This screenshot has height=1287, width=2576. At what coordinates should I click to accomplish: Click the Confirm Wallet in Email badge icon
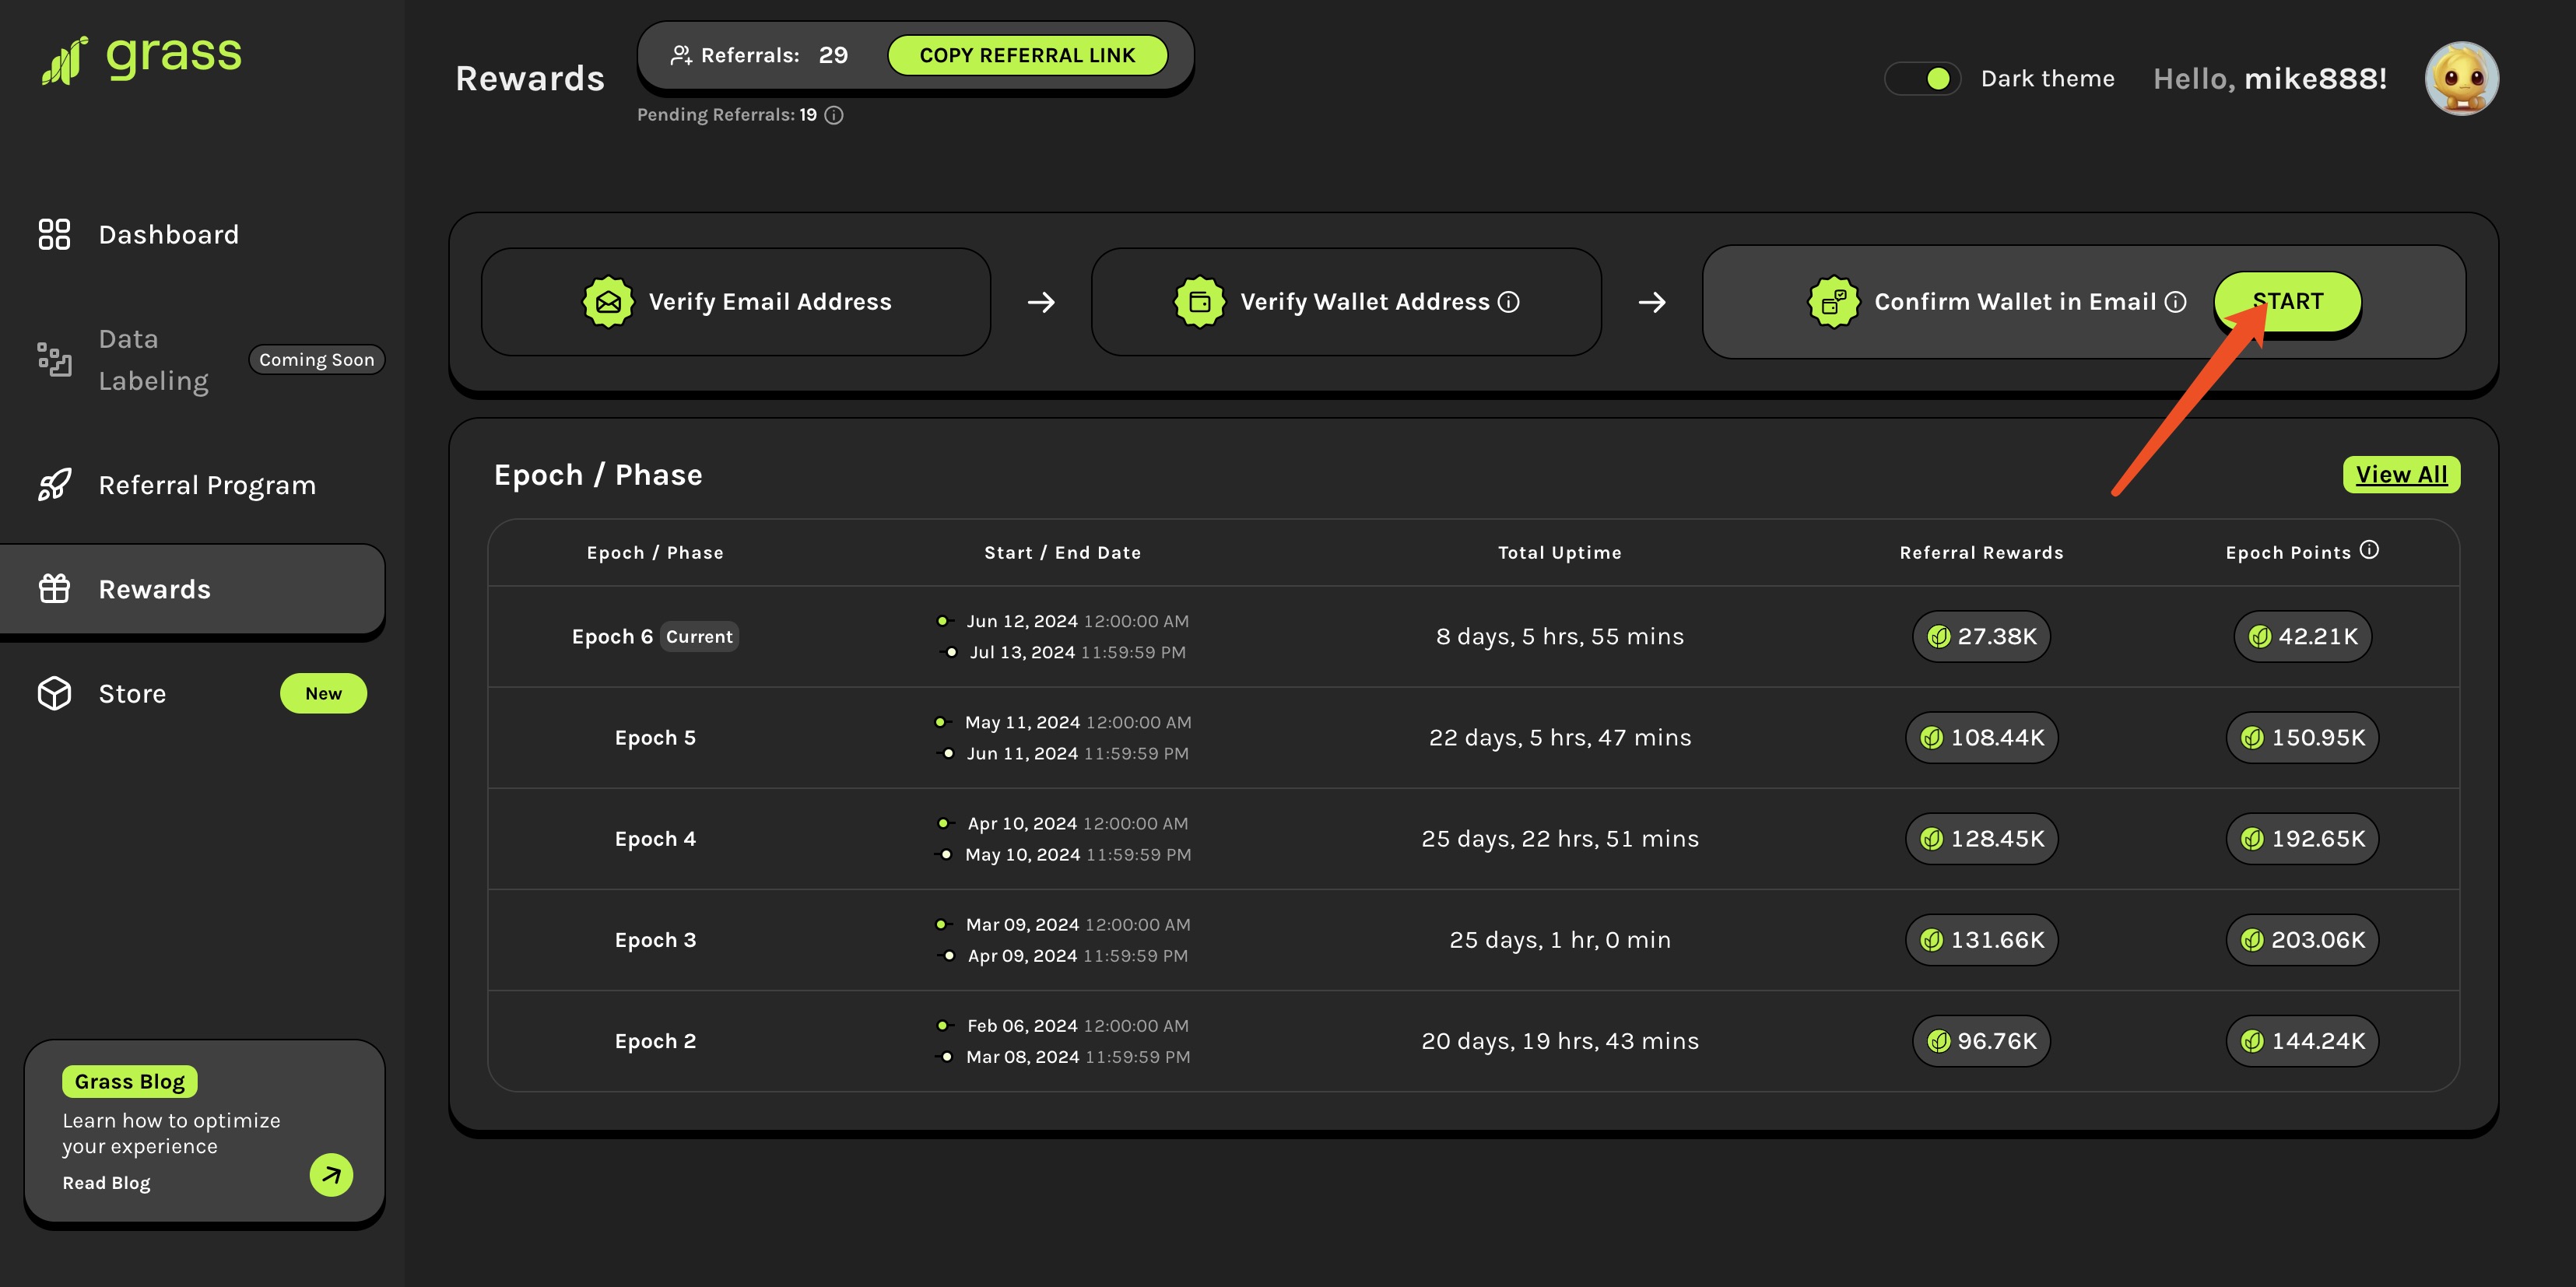coord(1833,302)
